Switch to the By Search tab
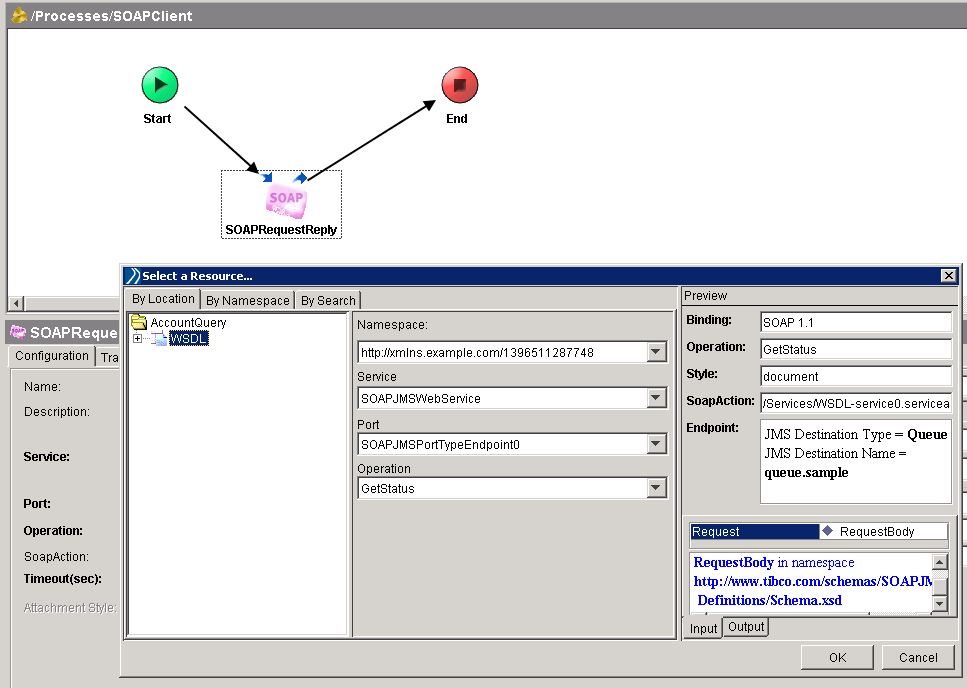This screenshot has width=967, height=688. (327, 299)
